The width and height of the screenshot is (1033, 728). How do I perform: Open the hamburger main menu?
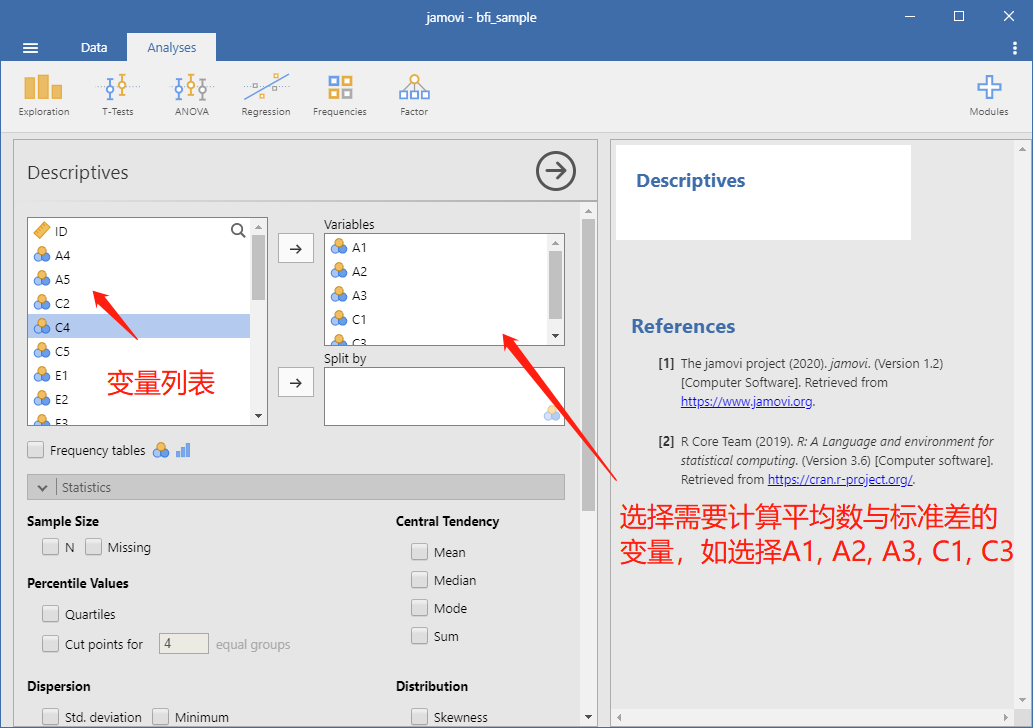30,47
